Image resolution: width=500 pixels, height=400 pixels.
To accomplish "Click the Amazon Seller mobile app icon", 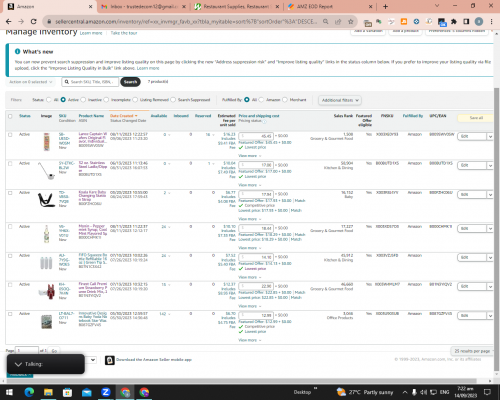I will tap(110, 360).
